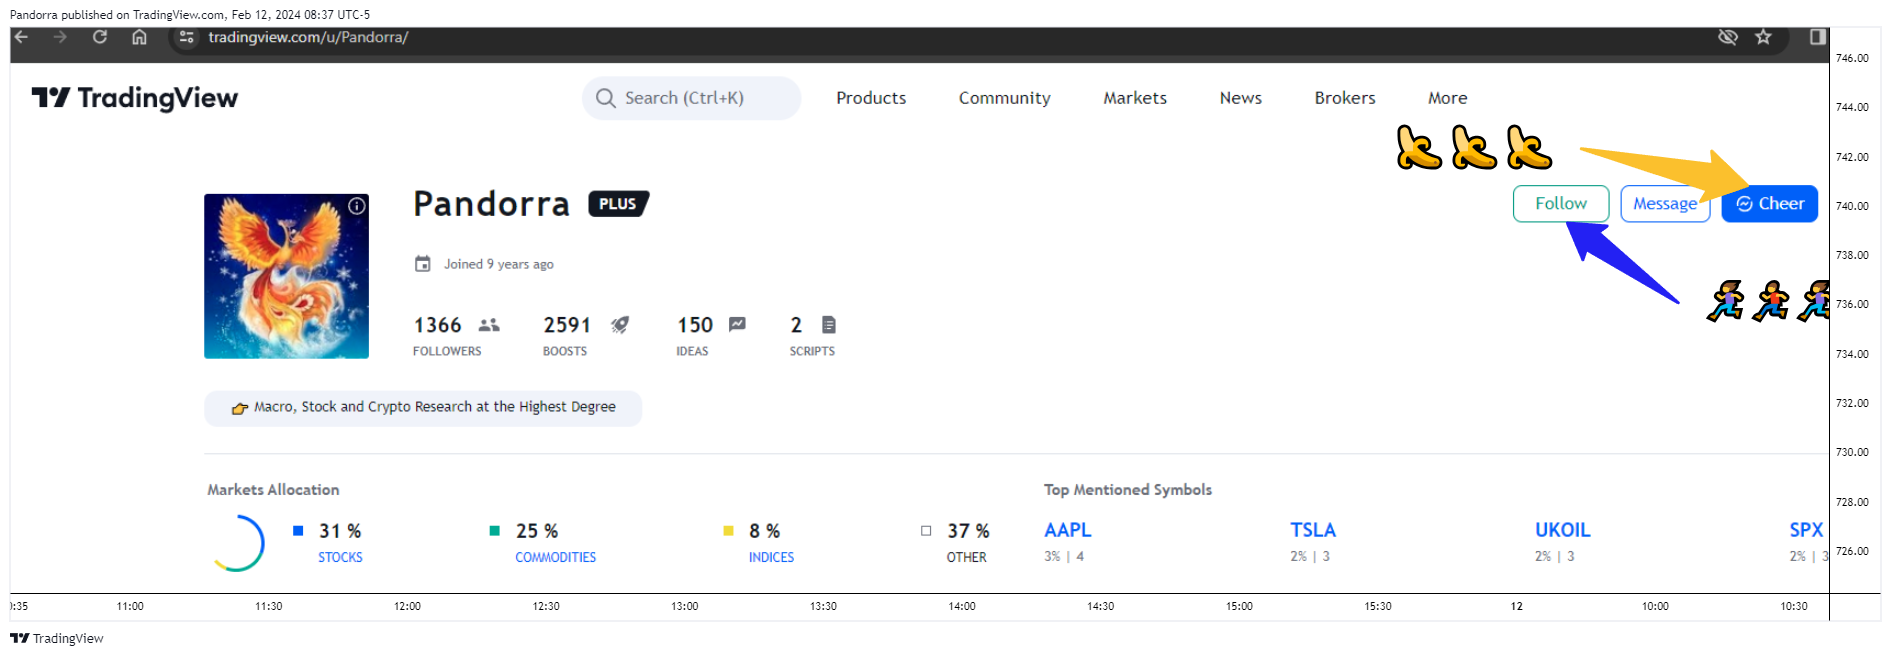Open the 1366 followers count
The width and height of the screenshot is (1891, 656).
[x=438, y=325]
